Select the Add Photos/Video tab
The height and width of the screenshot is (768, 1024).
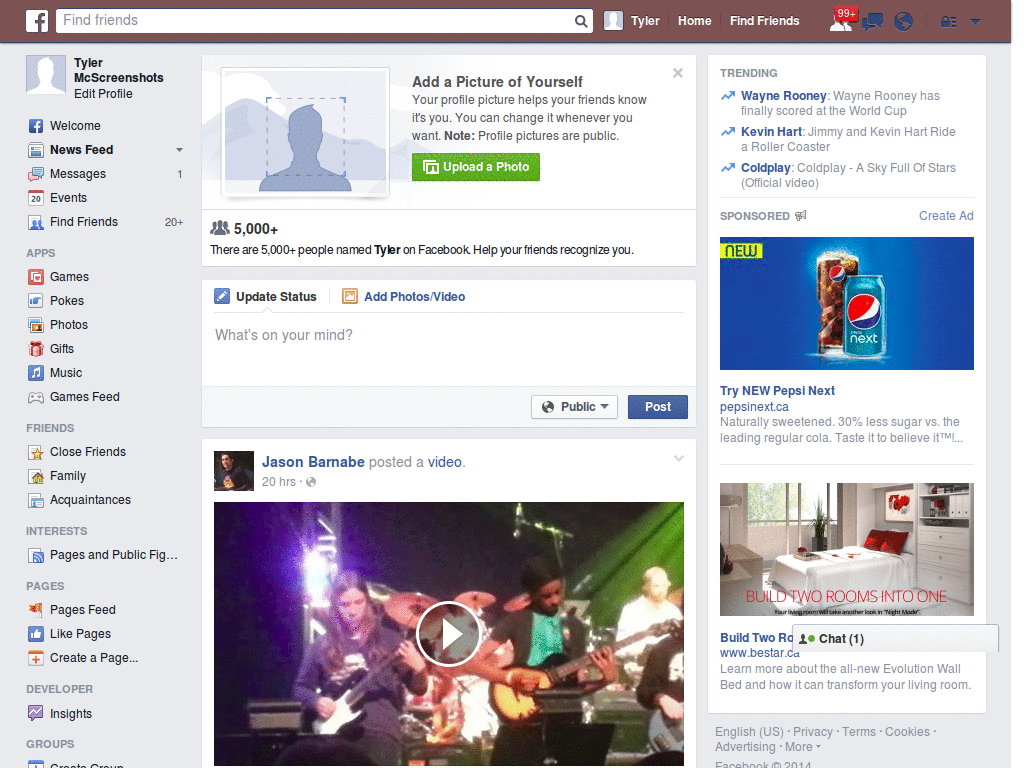404,296
